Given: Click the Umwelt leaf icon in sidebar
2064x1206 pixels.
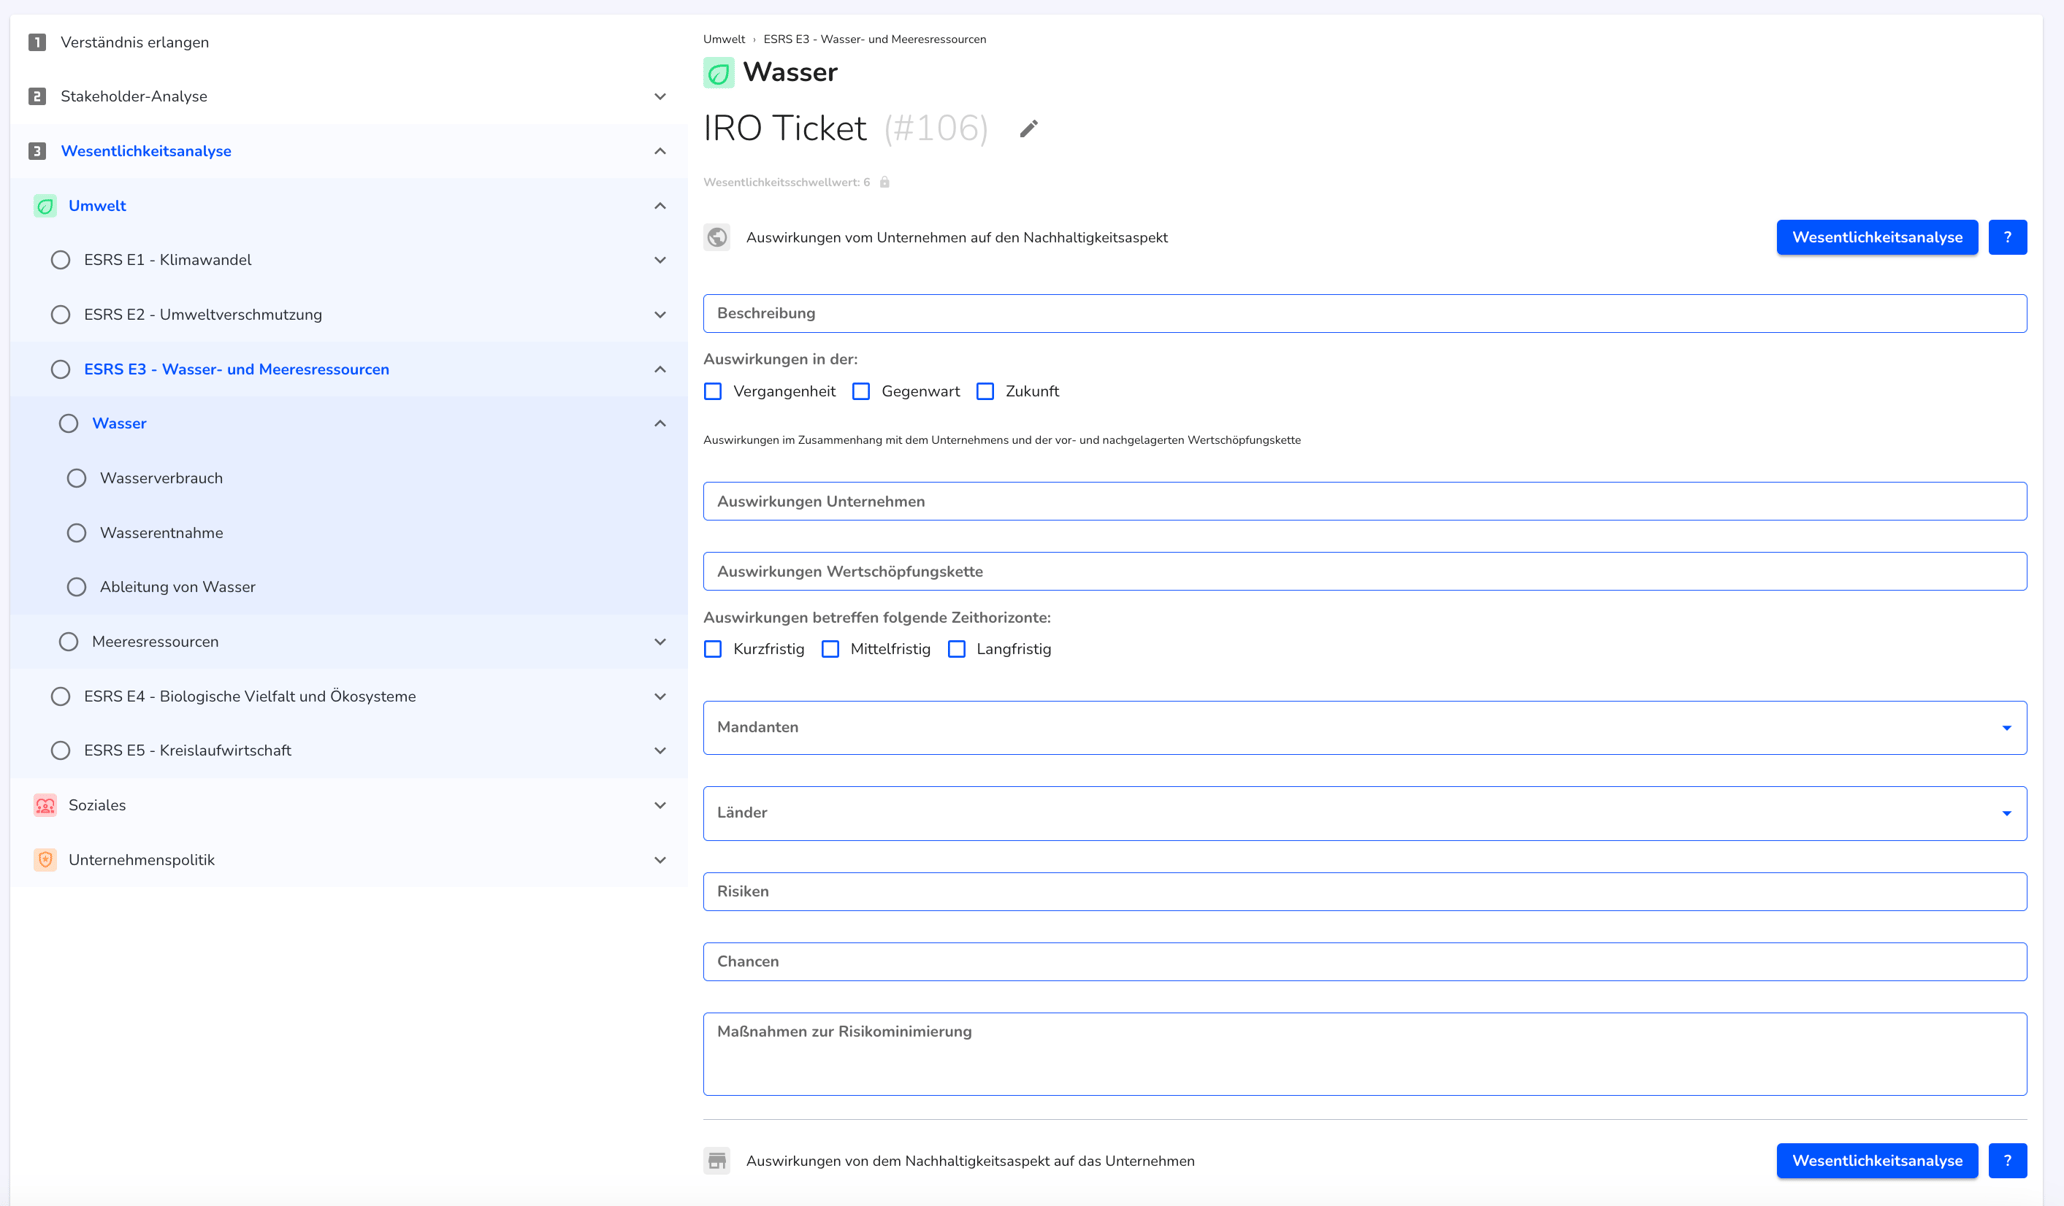Looking at the screenshot, I should click(45, 206).
